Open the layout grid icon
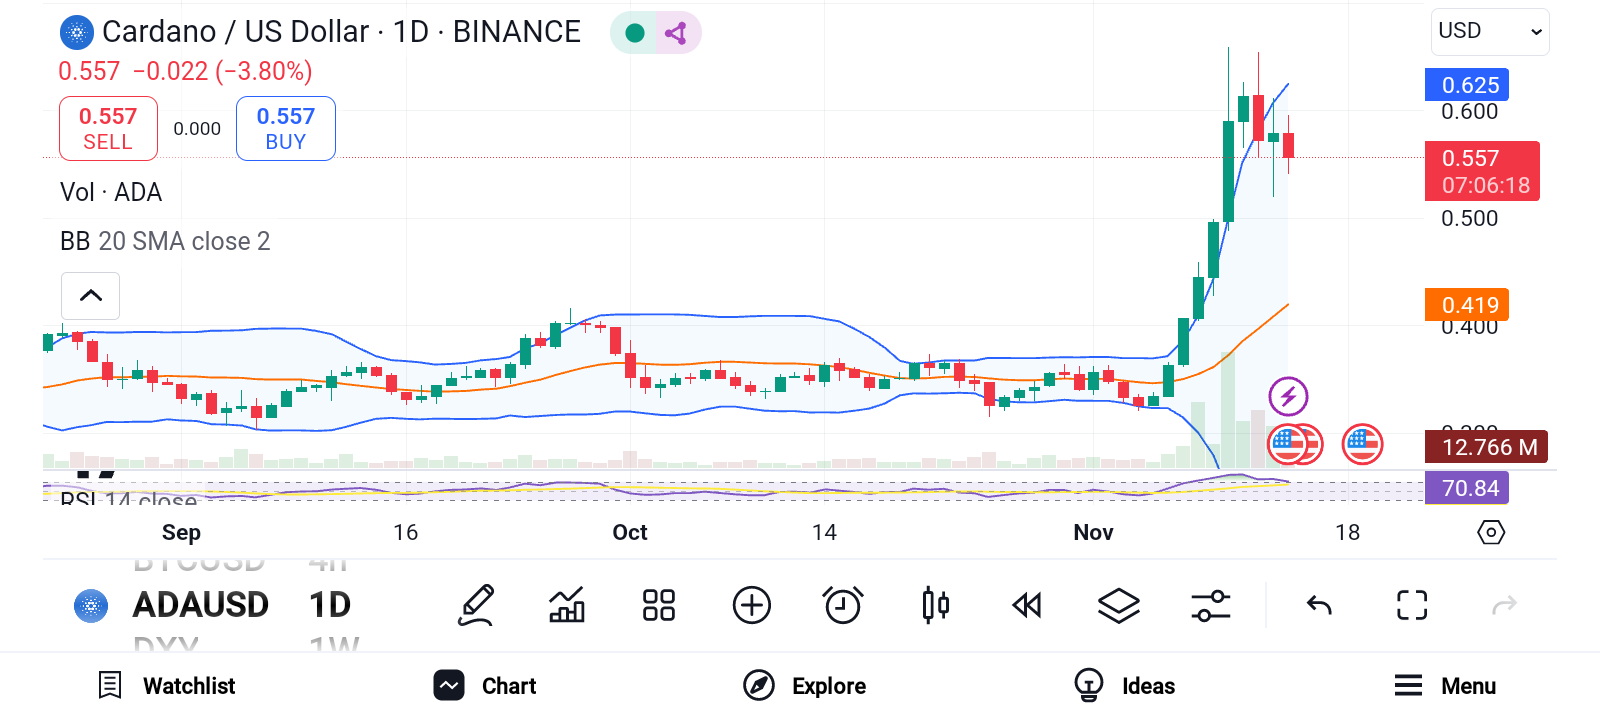This screenshot has height=720, width=1600. click(659, 605)
